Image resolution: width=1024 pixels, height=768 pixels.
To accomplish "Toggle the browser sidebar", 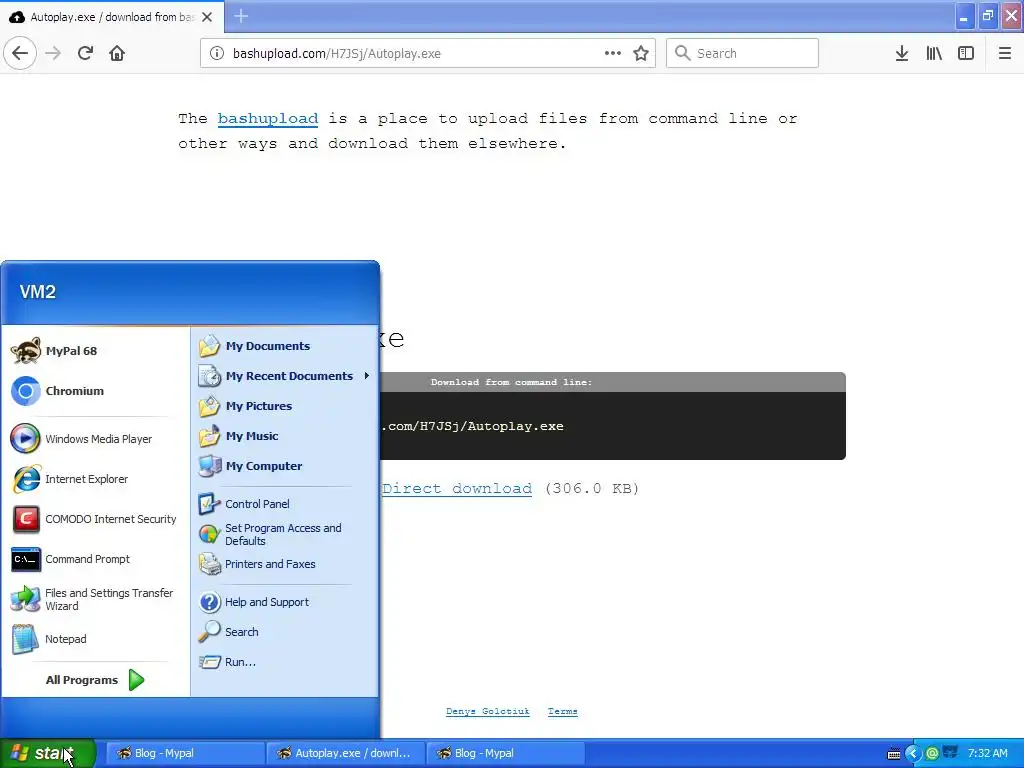I will [966, 53].
